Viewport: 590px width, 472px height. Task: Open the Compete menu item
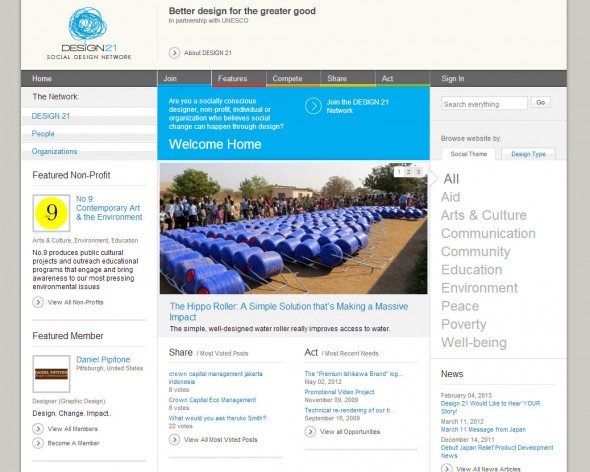tap(293, 79)
